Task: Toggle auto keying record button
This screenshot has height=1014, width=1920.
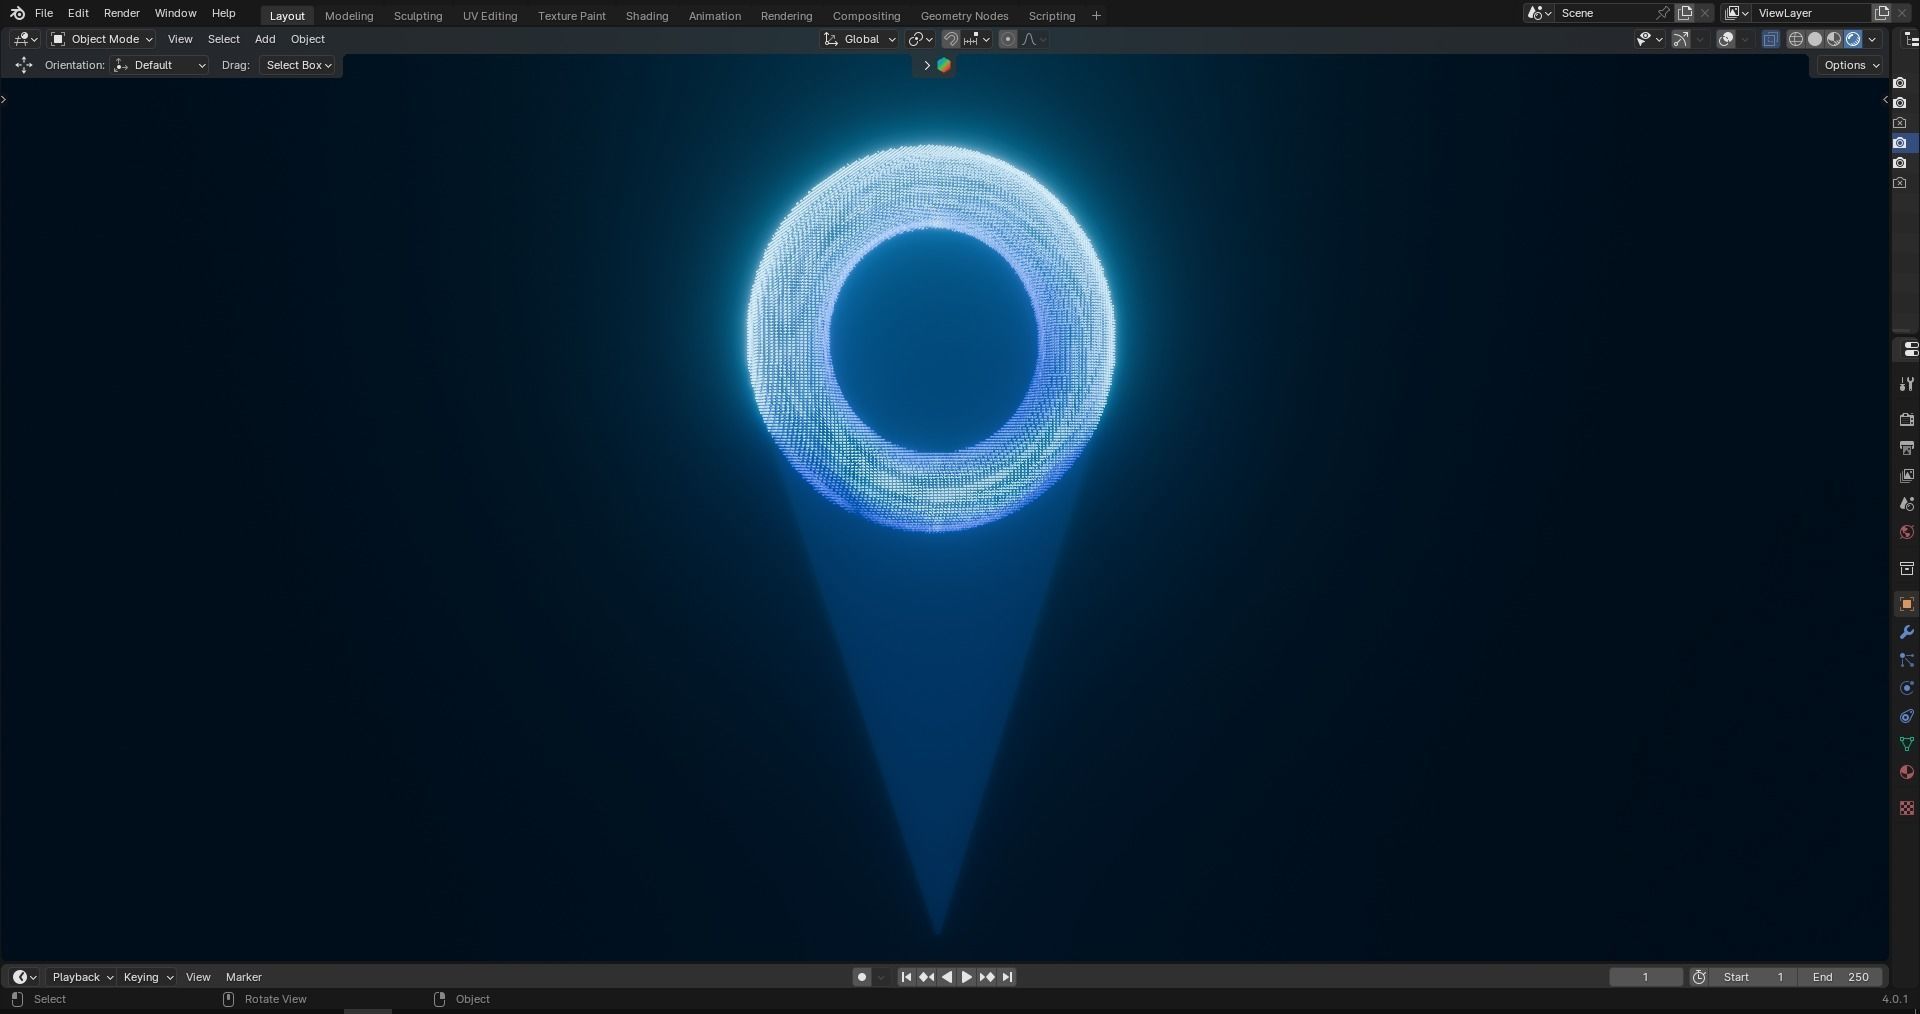Action: [x=862, y=977]
